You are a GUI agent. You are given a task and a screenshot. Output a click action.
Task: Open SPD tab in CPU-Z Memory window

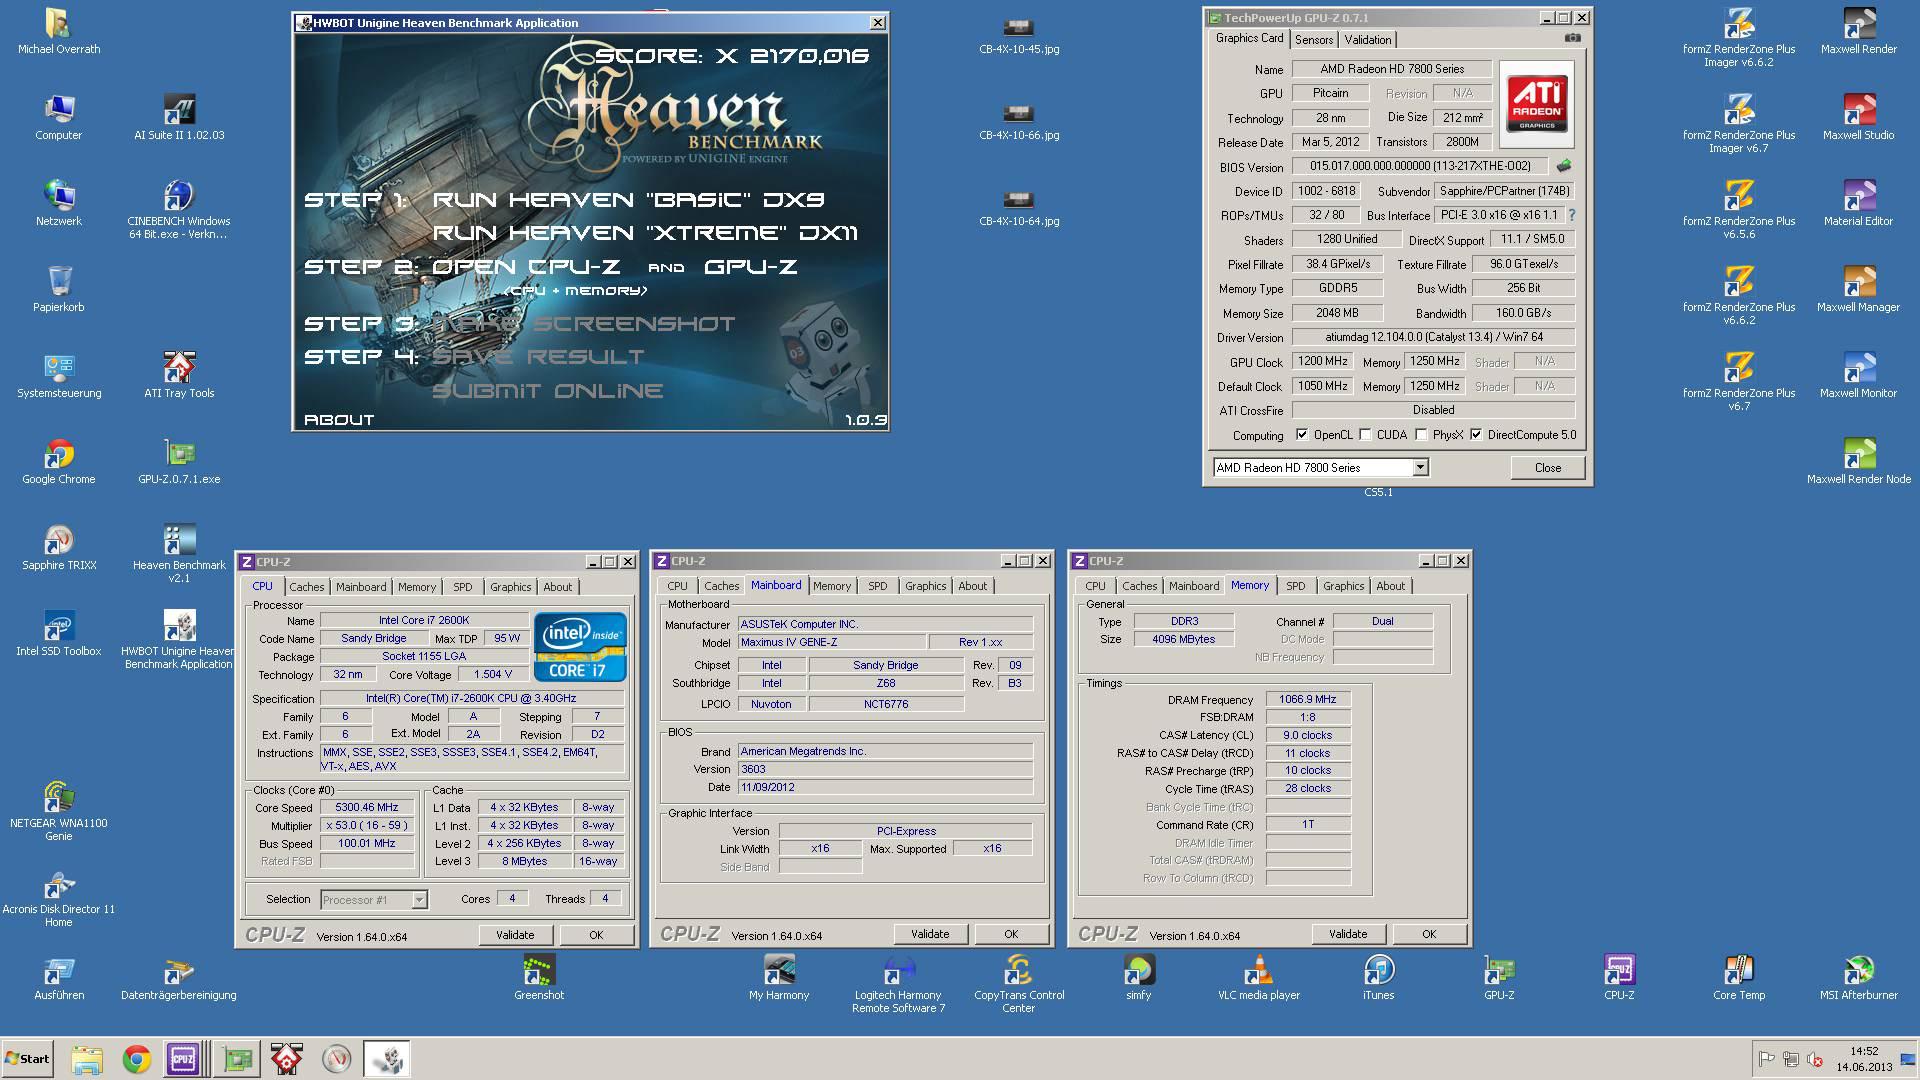(1295, 586)
